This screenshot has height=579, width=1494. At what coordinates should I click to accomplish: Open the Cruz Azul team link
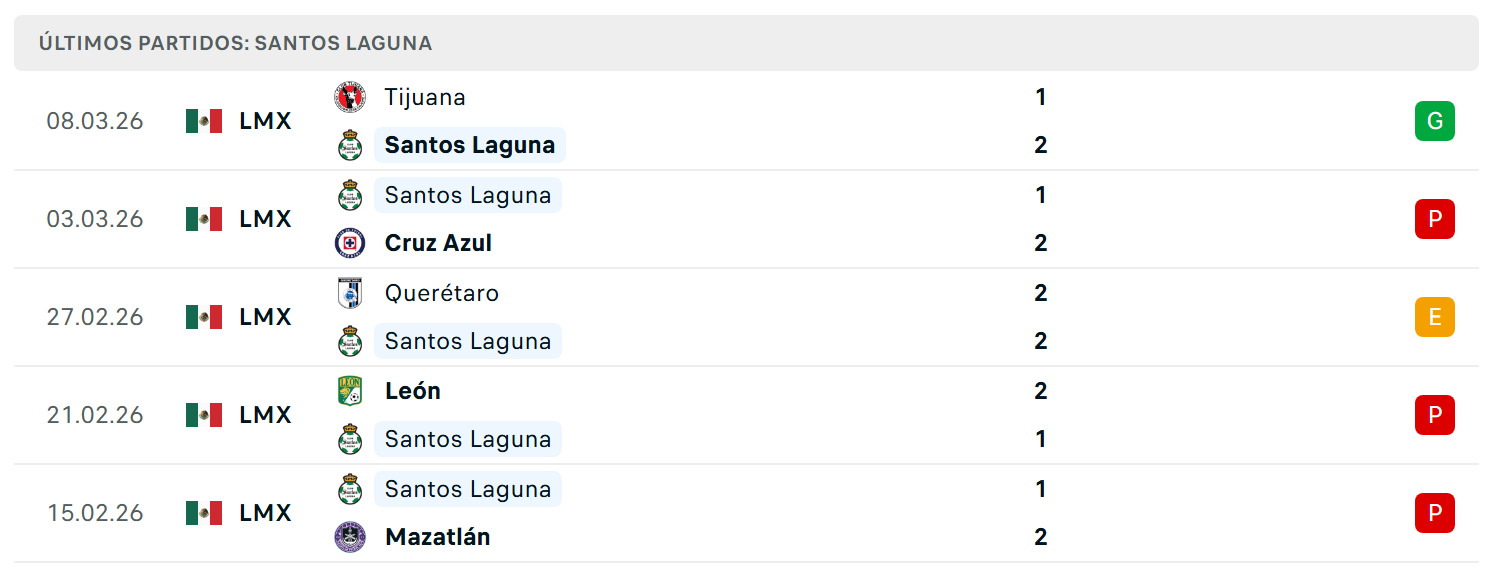(438, 243)
